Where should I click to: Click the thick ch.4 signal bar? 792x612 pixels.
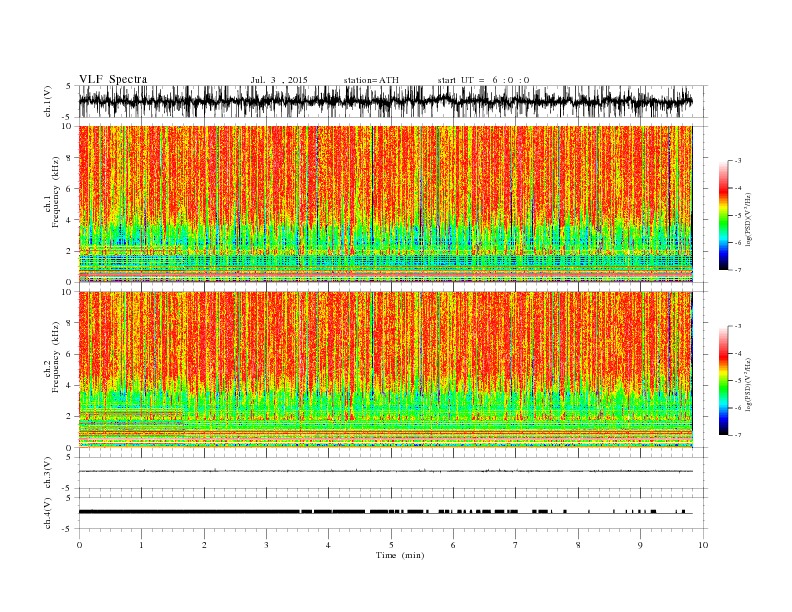189,512
